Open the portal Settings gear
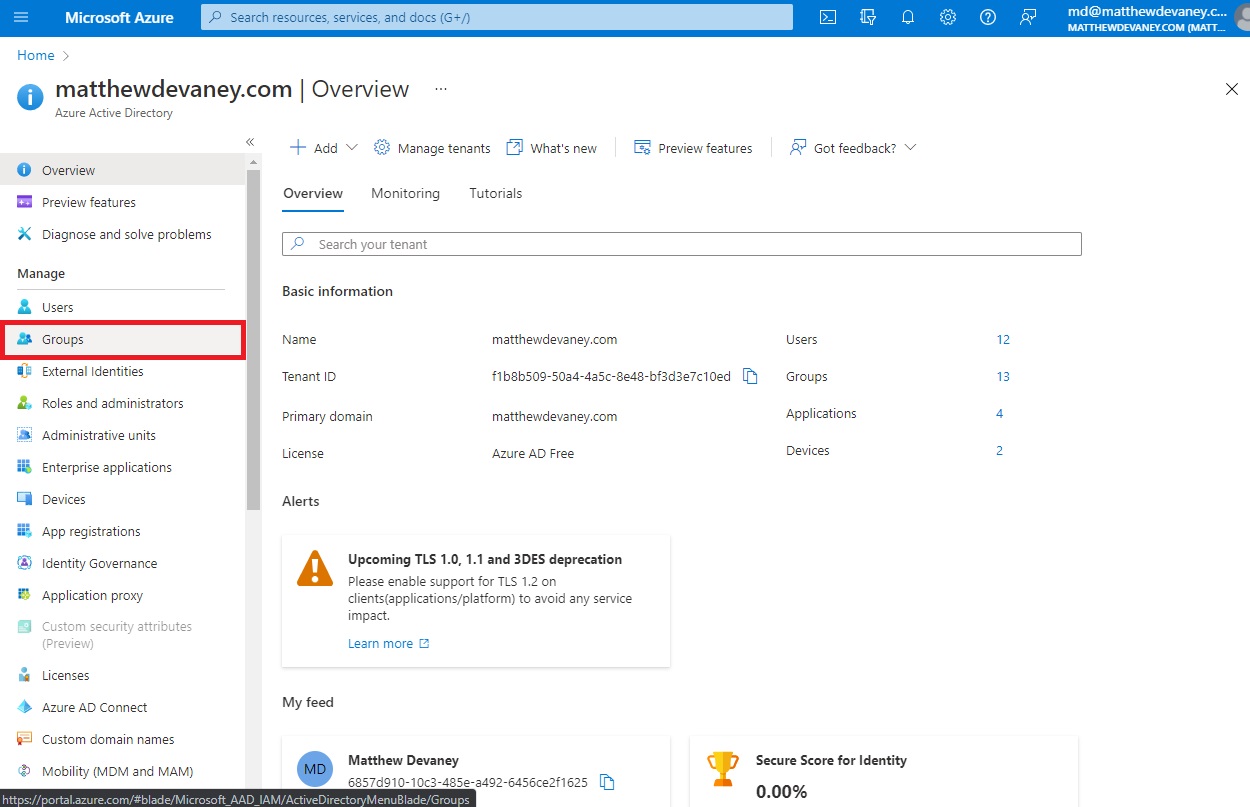 pos(948,17)
